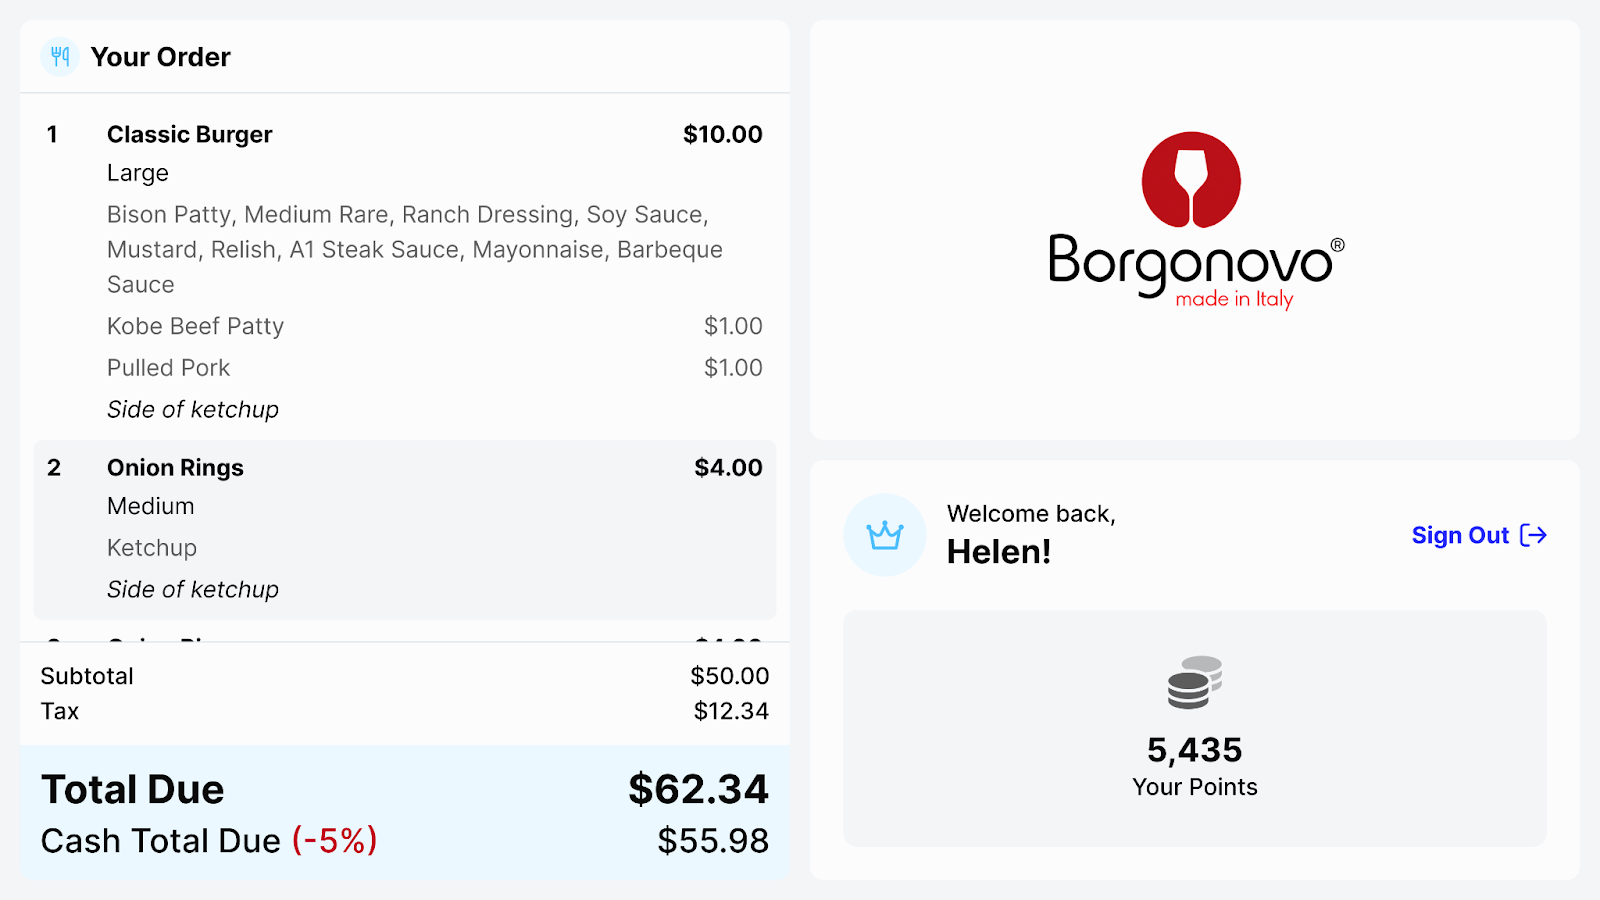Click the Tax amount $12.34

[x=731, y=711]
